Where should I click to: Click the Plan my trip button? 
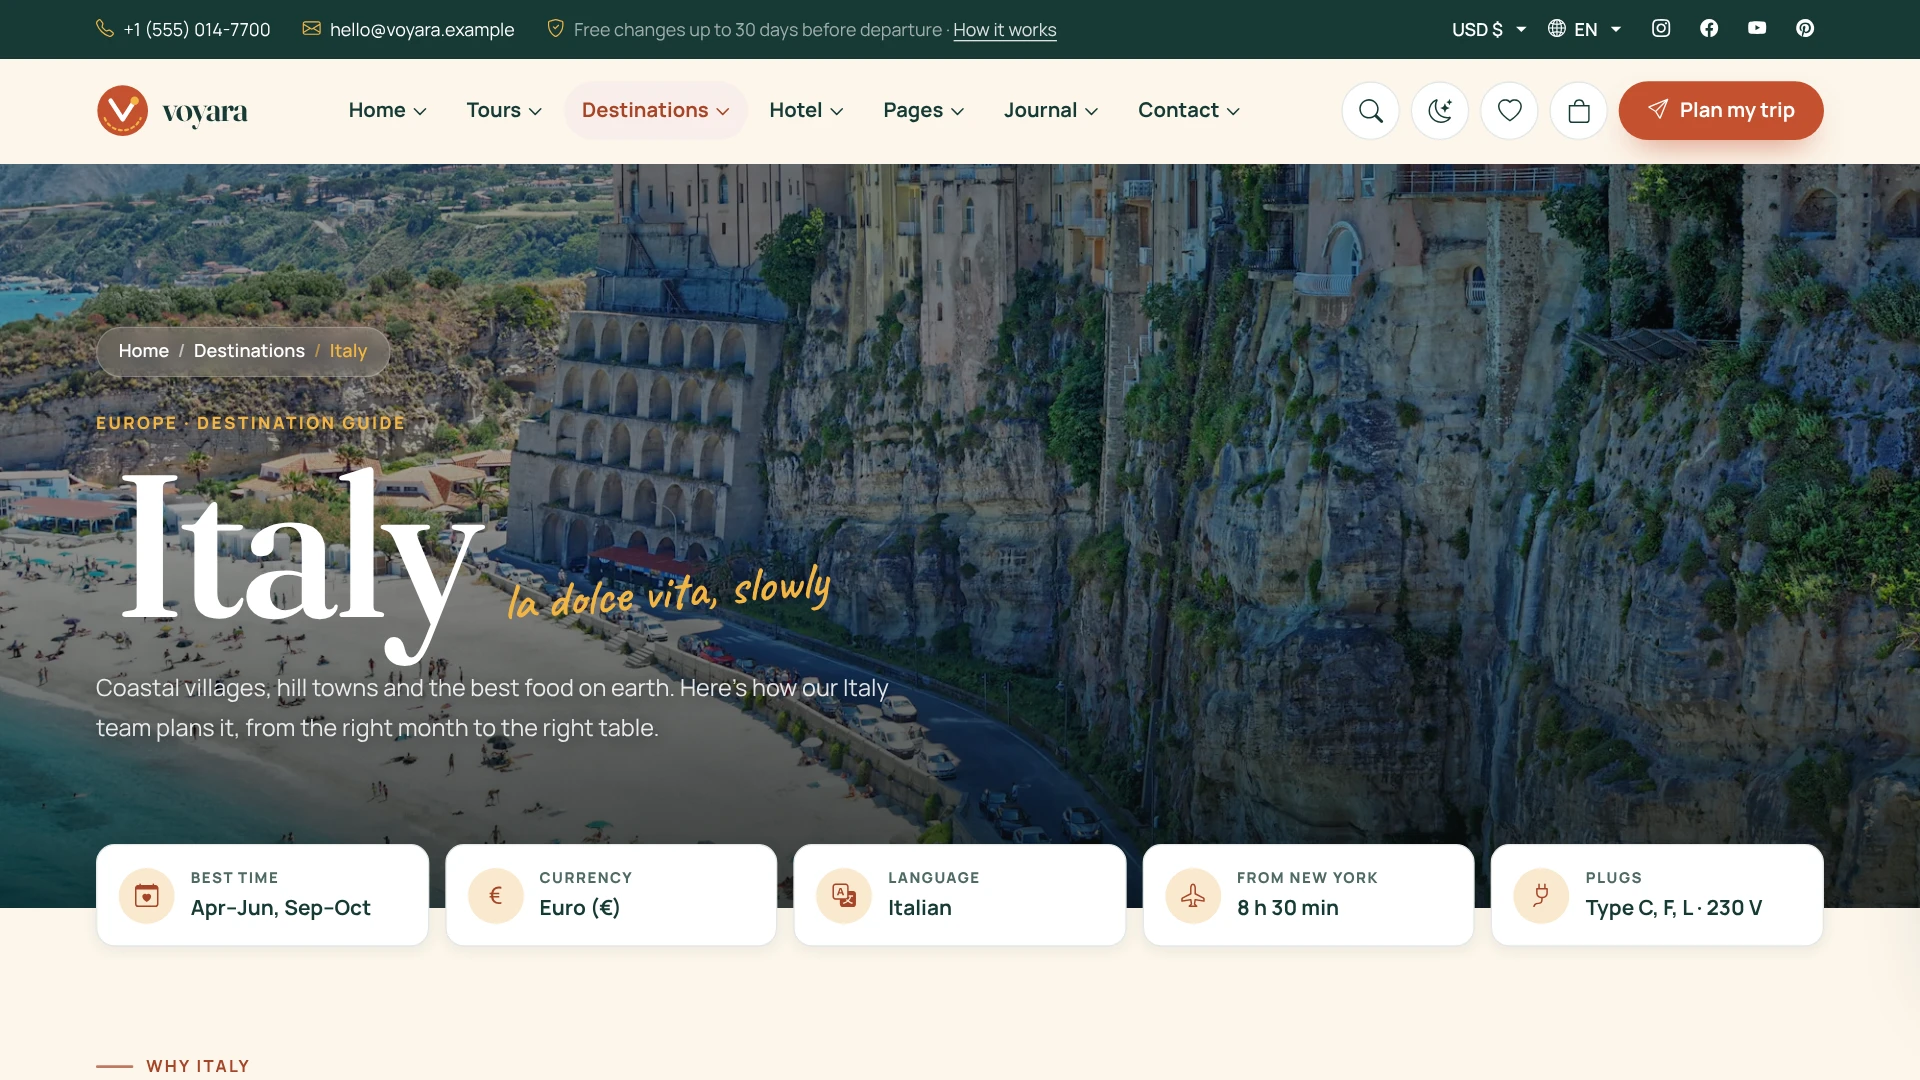tap(1721, 110)
